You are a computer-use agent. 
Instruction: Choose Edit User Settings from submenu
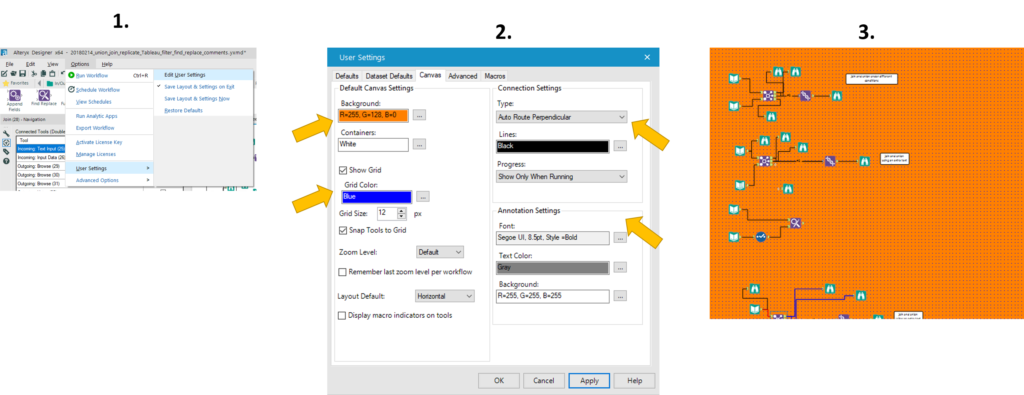pos(185,75)
